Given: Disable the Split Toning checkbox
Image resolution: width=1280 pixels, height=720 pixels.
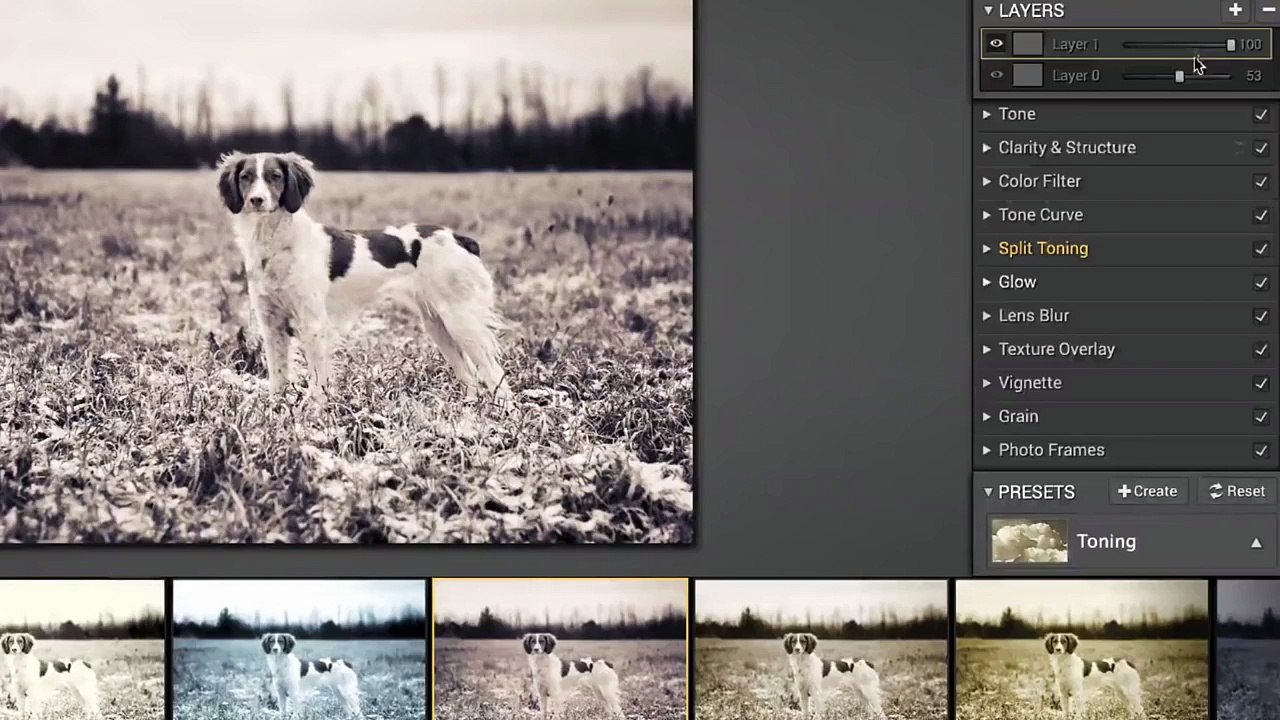Looking at the screenshot, I should click(x=1261, y=249).
